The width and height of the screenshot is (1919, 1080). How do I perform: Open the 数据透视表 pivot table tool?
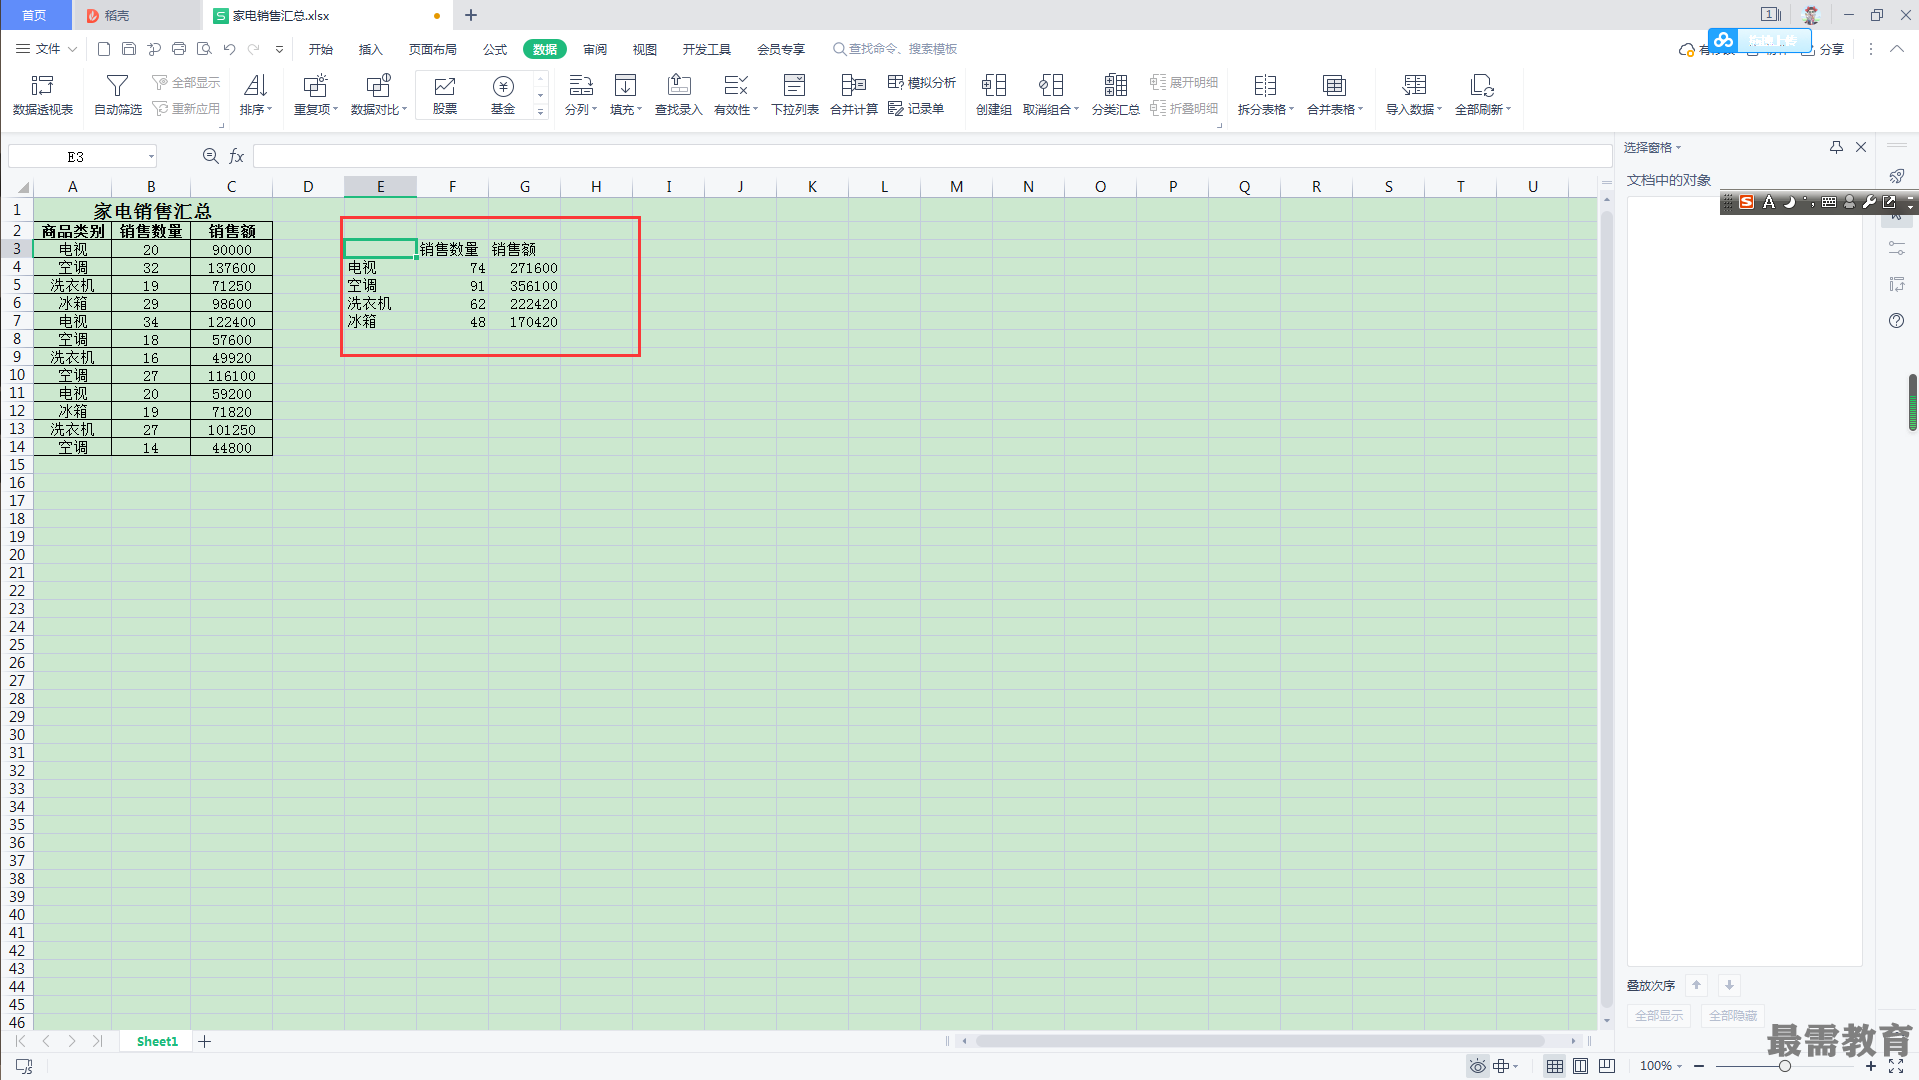tap(43, 95)
